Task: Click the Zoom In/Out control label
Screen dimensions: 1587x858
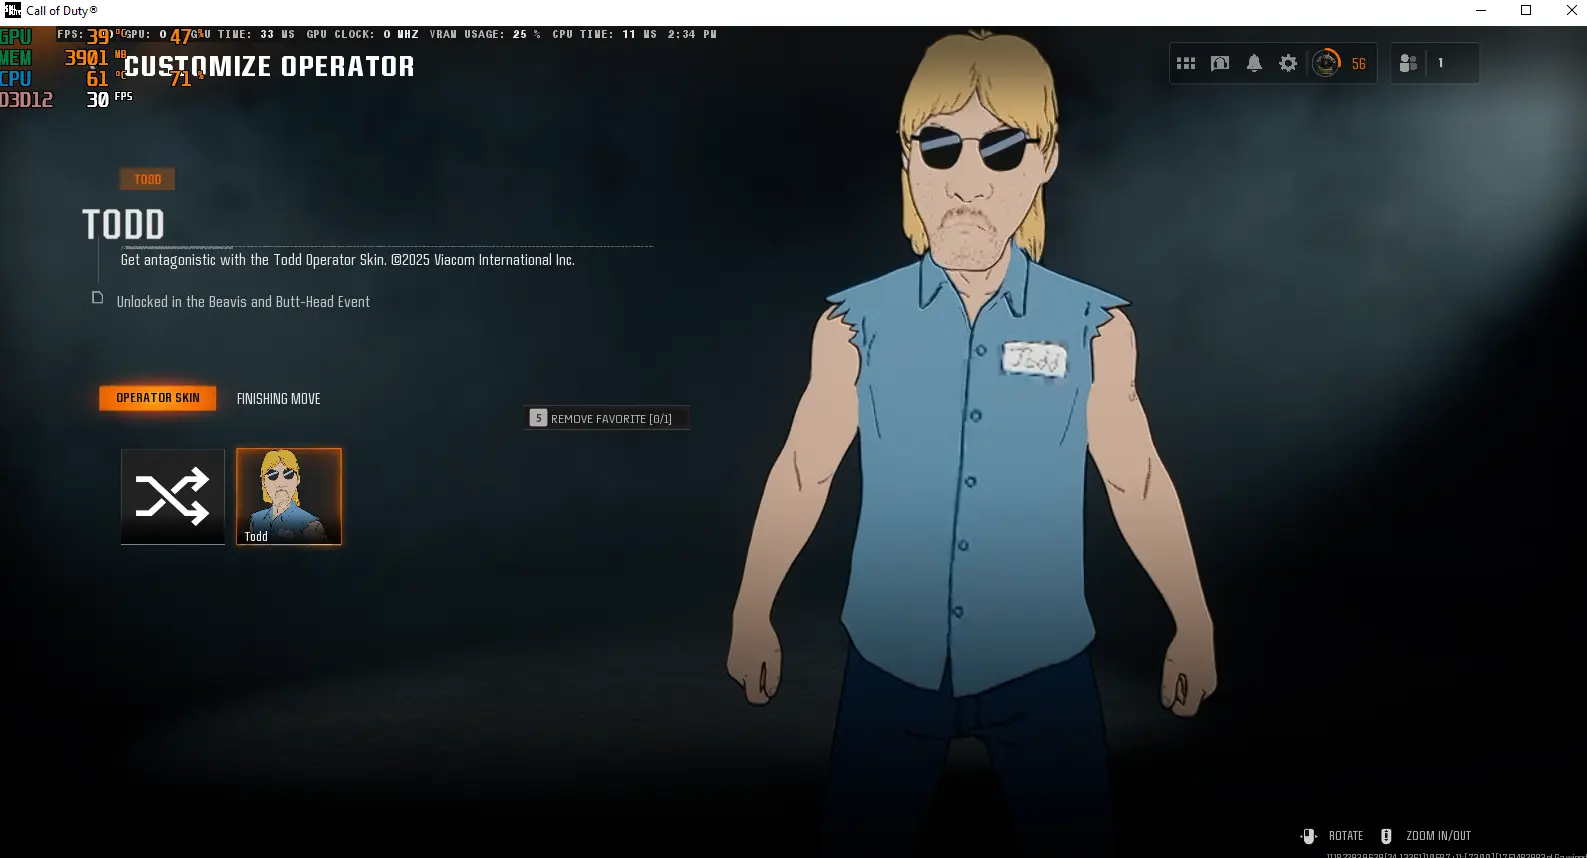Action: pos(1438,836)
